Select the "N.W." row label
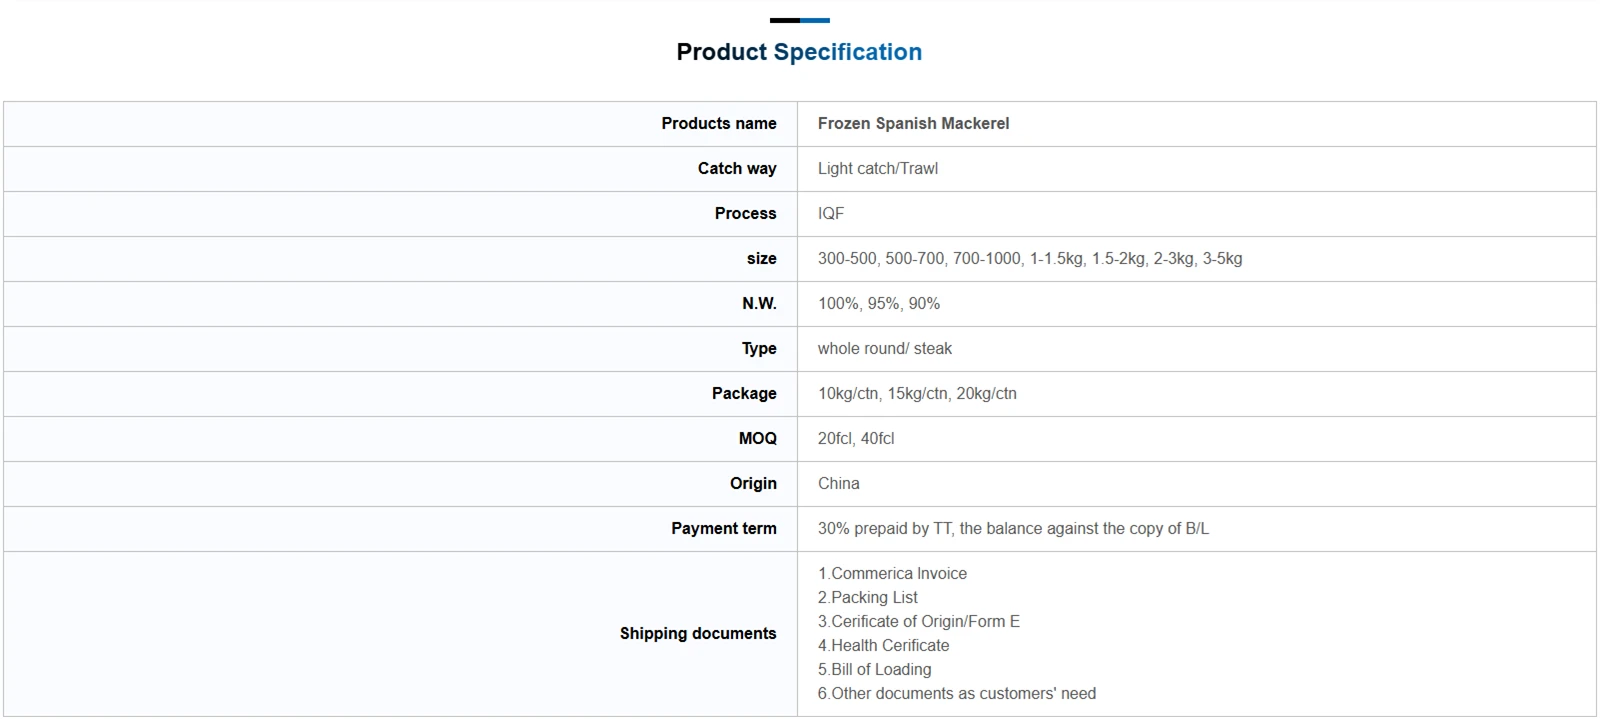The width and height of the screenshot is (1600, 719). coord(759,303)
